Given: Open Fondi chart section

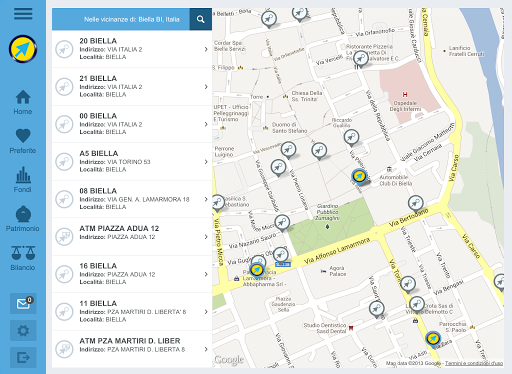Looking at the screenshot, I should point(23,180).
